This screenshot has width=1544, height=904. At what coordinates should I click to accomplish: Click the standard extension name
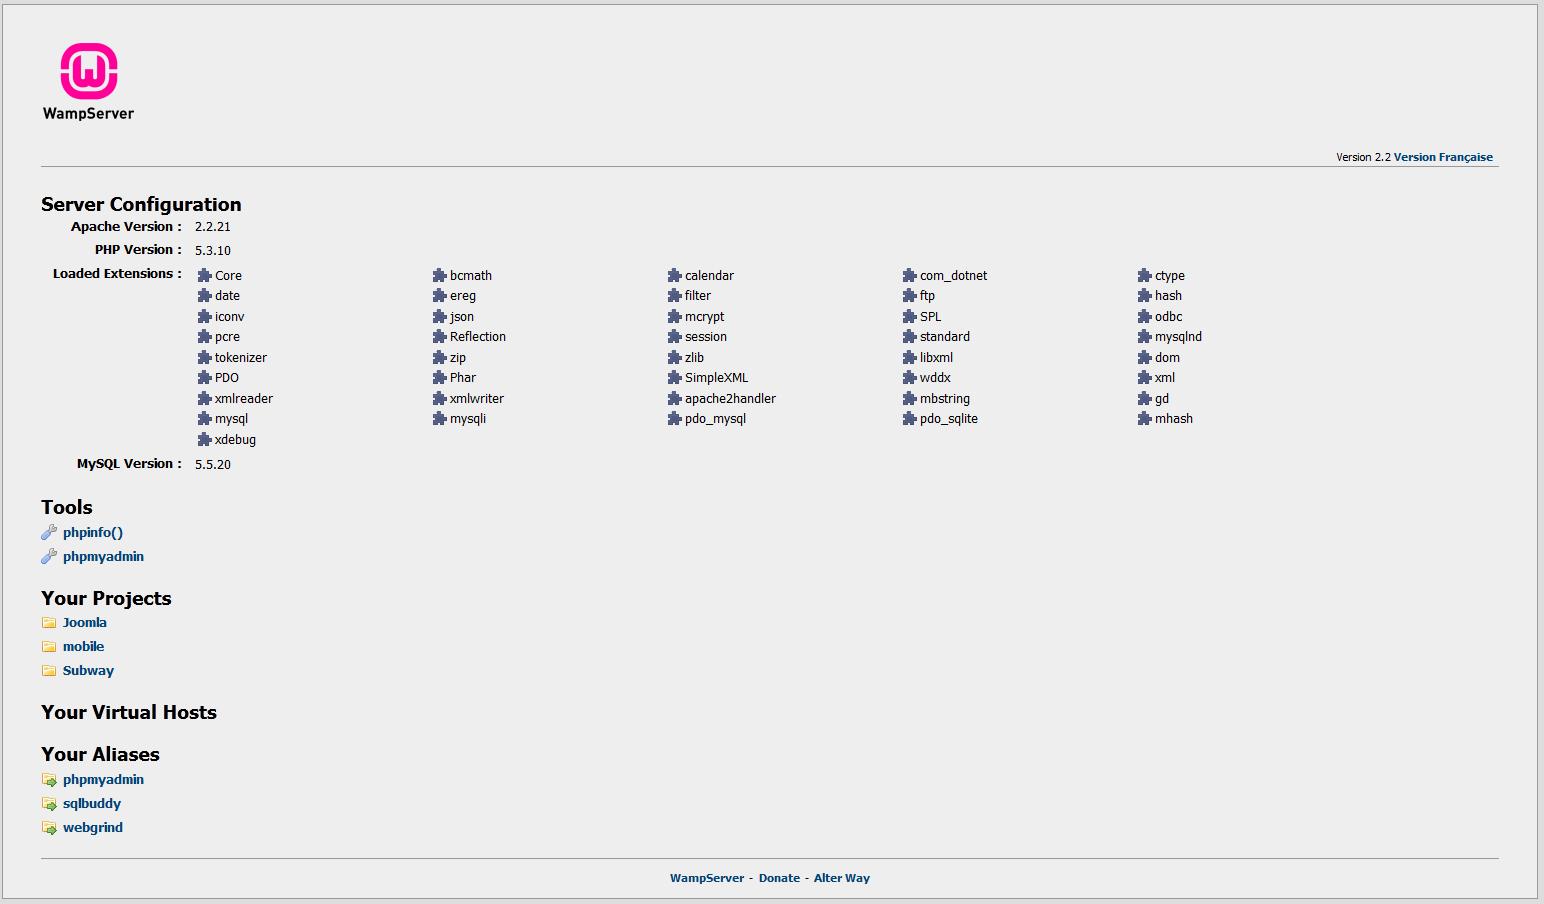(x=945, y=336)
